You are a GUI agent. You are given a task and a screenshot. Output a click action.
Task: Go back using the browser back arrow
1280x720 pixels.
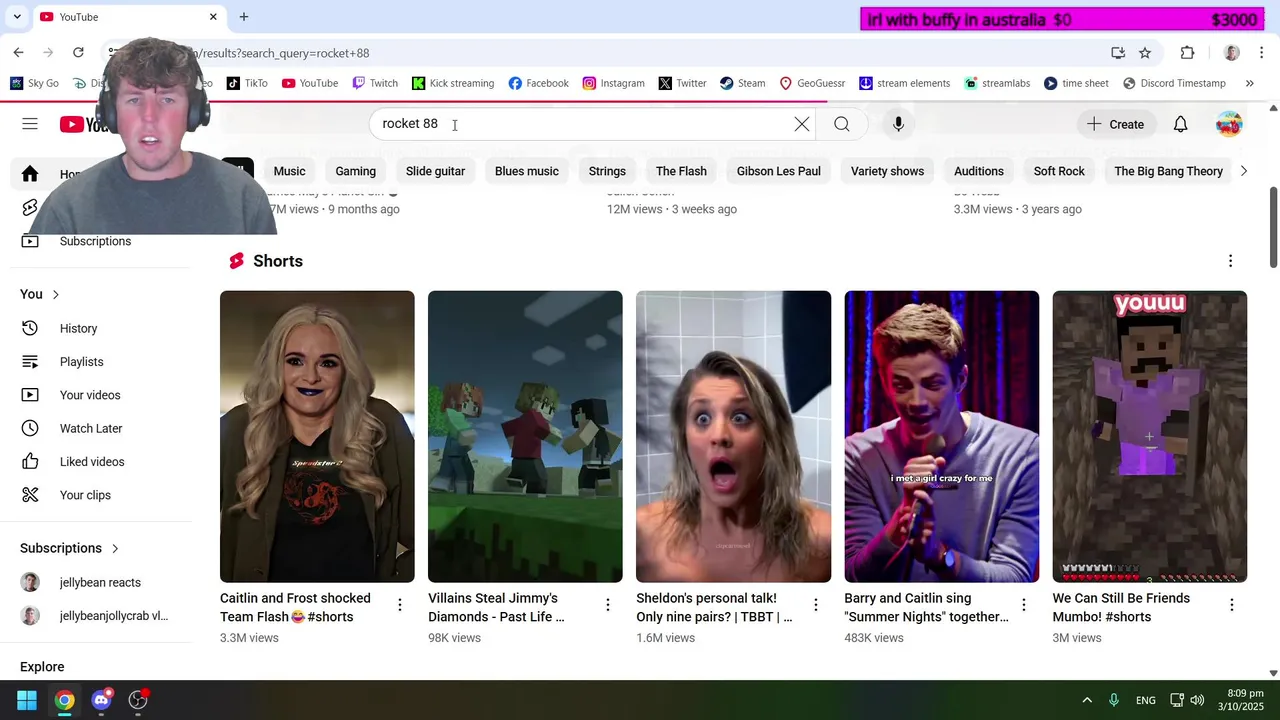point(18,52)
